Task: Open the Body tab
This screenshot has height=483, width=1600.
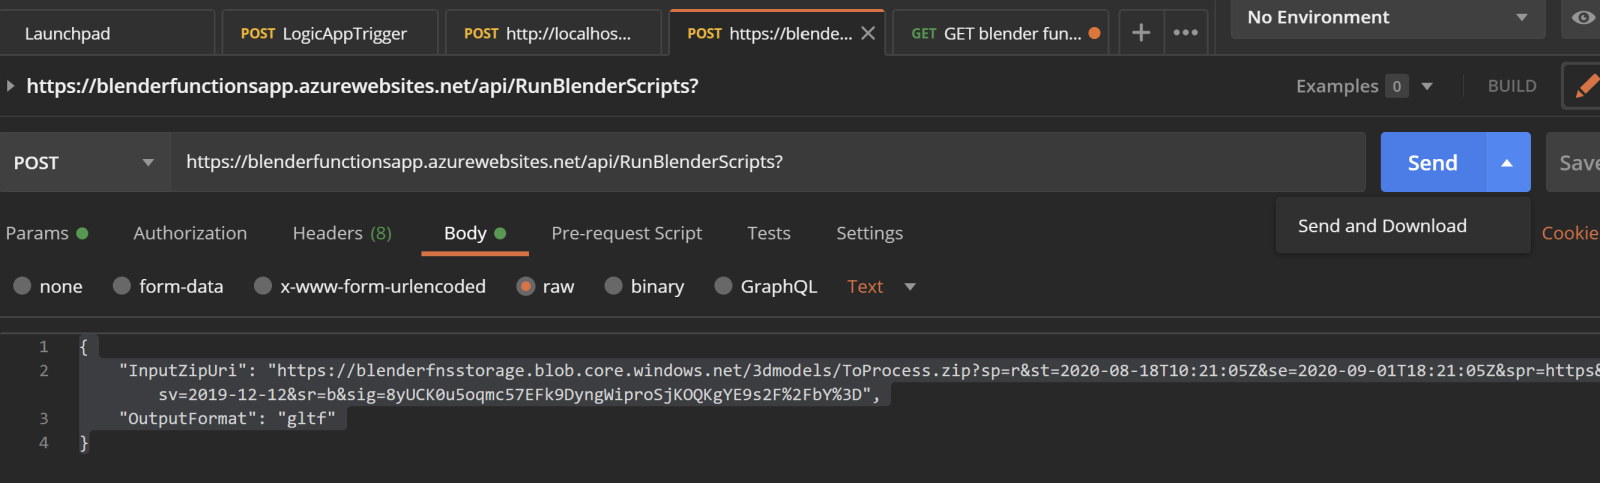Action: point(474,233)
